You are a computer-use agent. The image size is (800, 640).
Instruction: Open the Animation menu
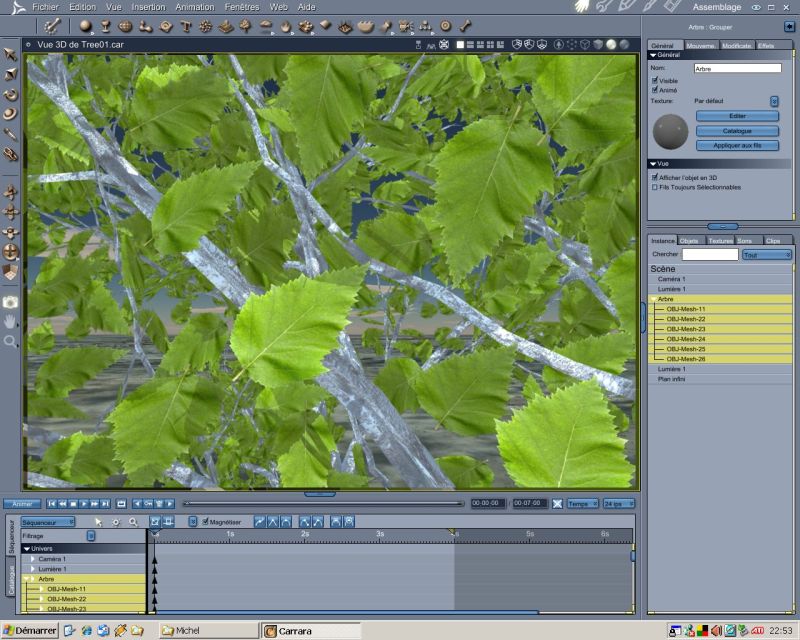click(195, 7)
